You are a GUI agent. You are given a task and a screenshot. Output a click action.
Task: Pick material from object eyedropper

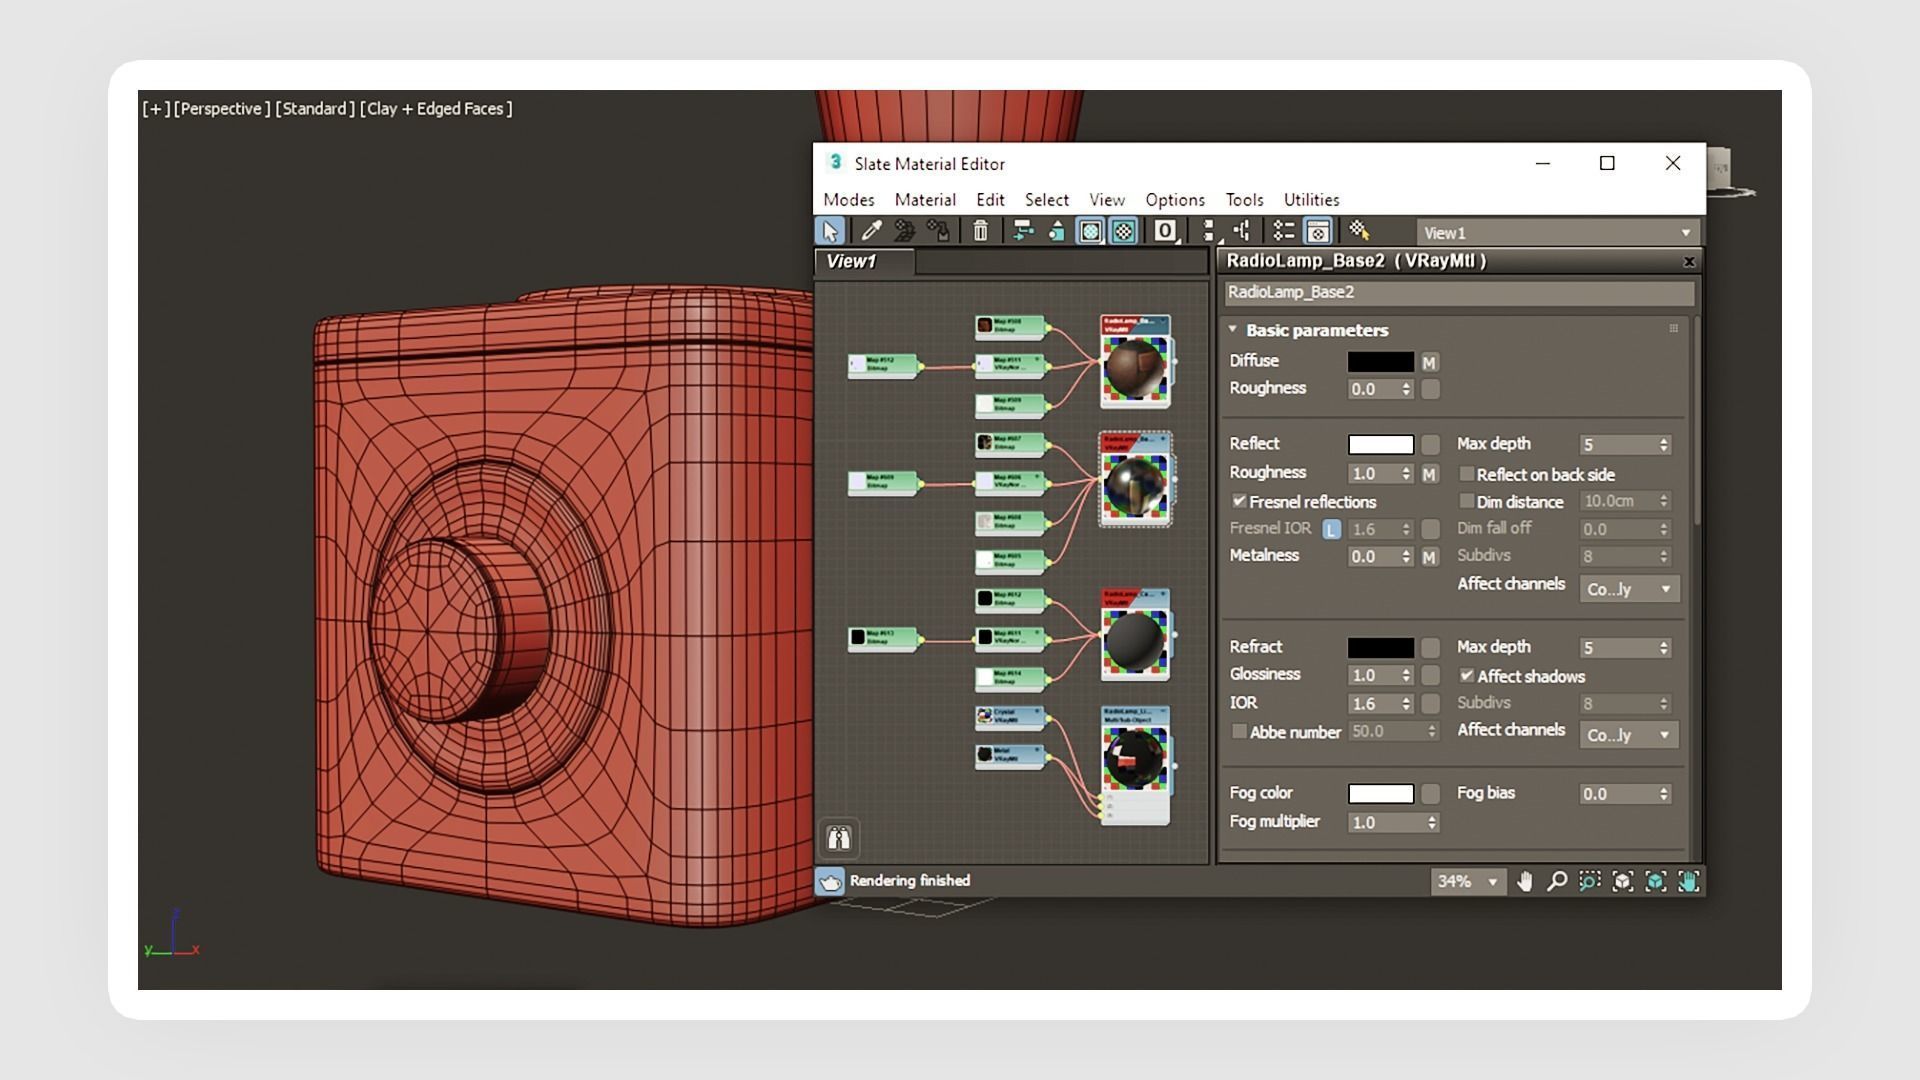(871, 231)
